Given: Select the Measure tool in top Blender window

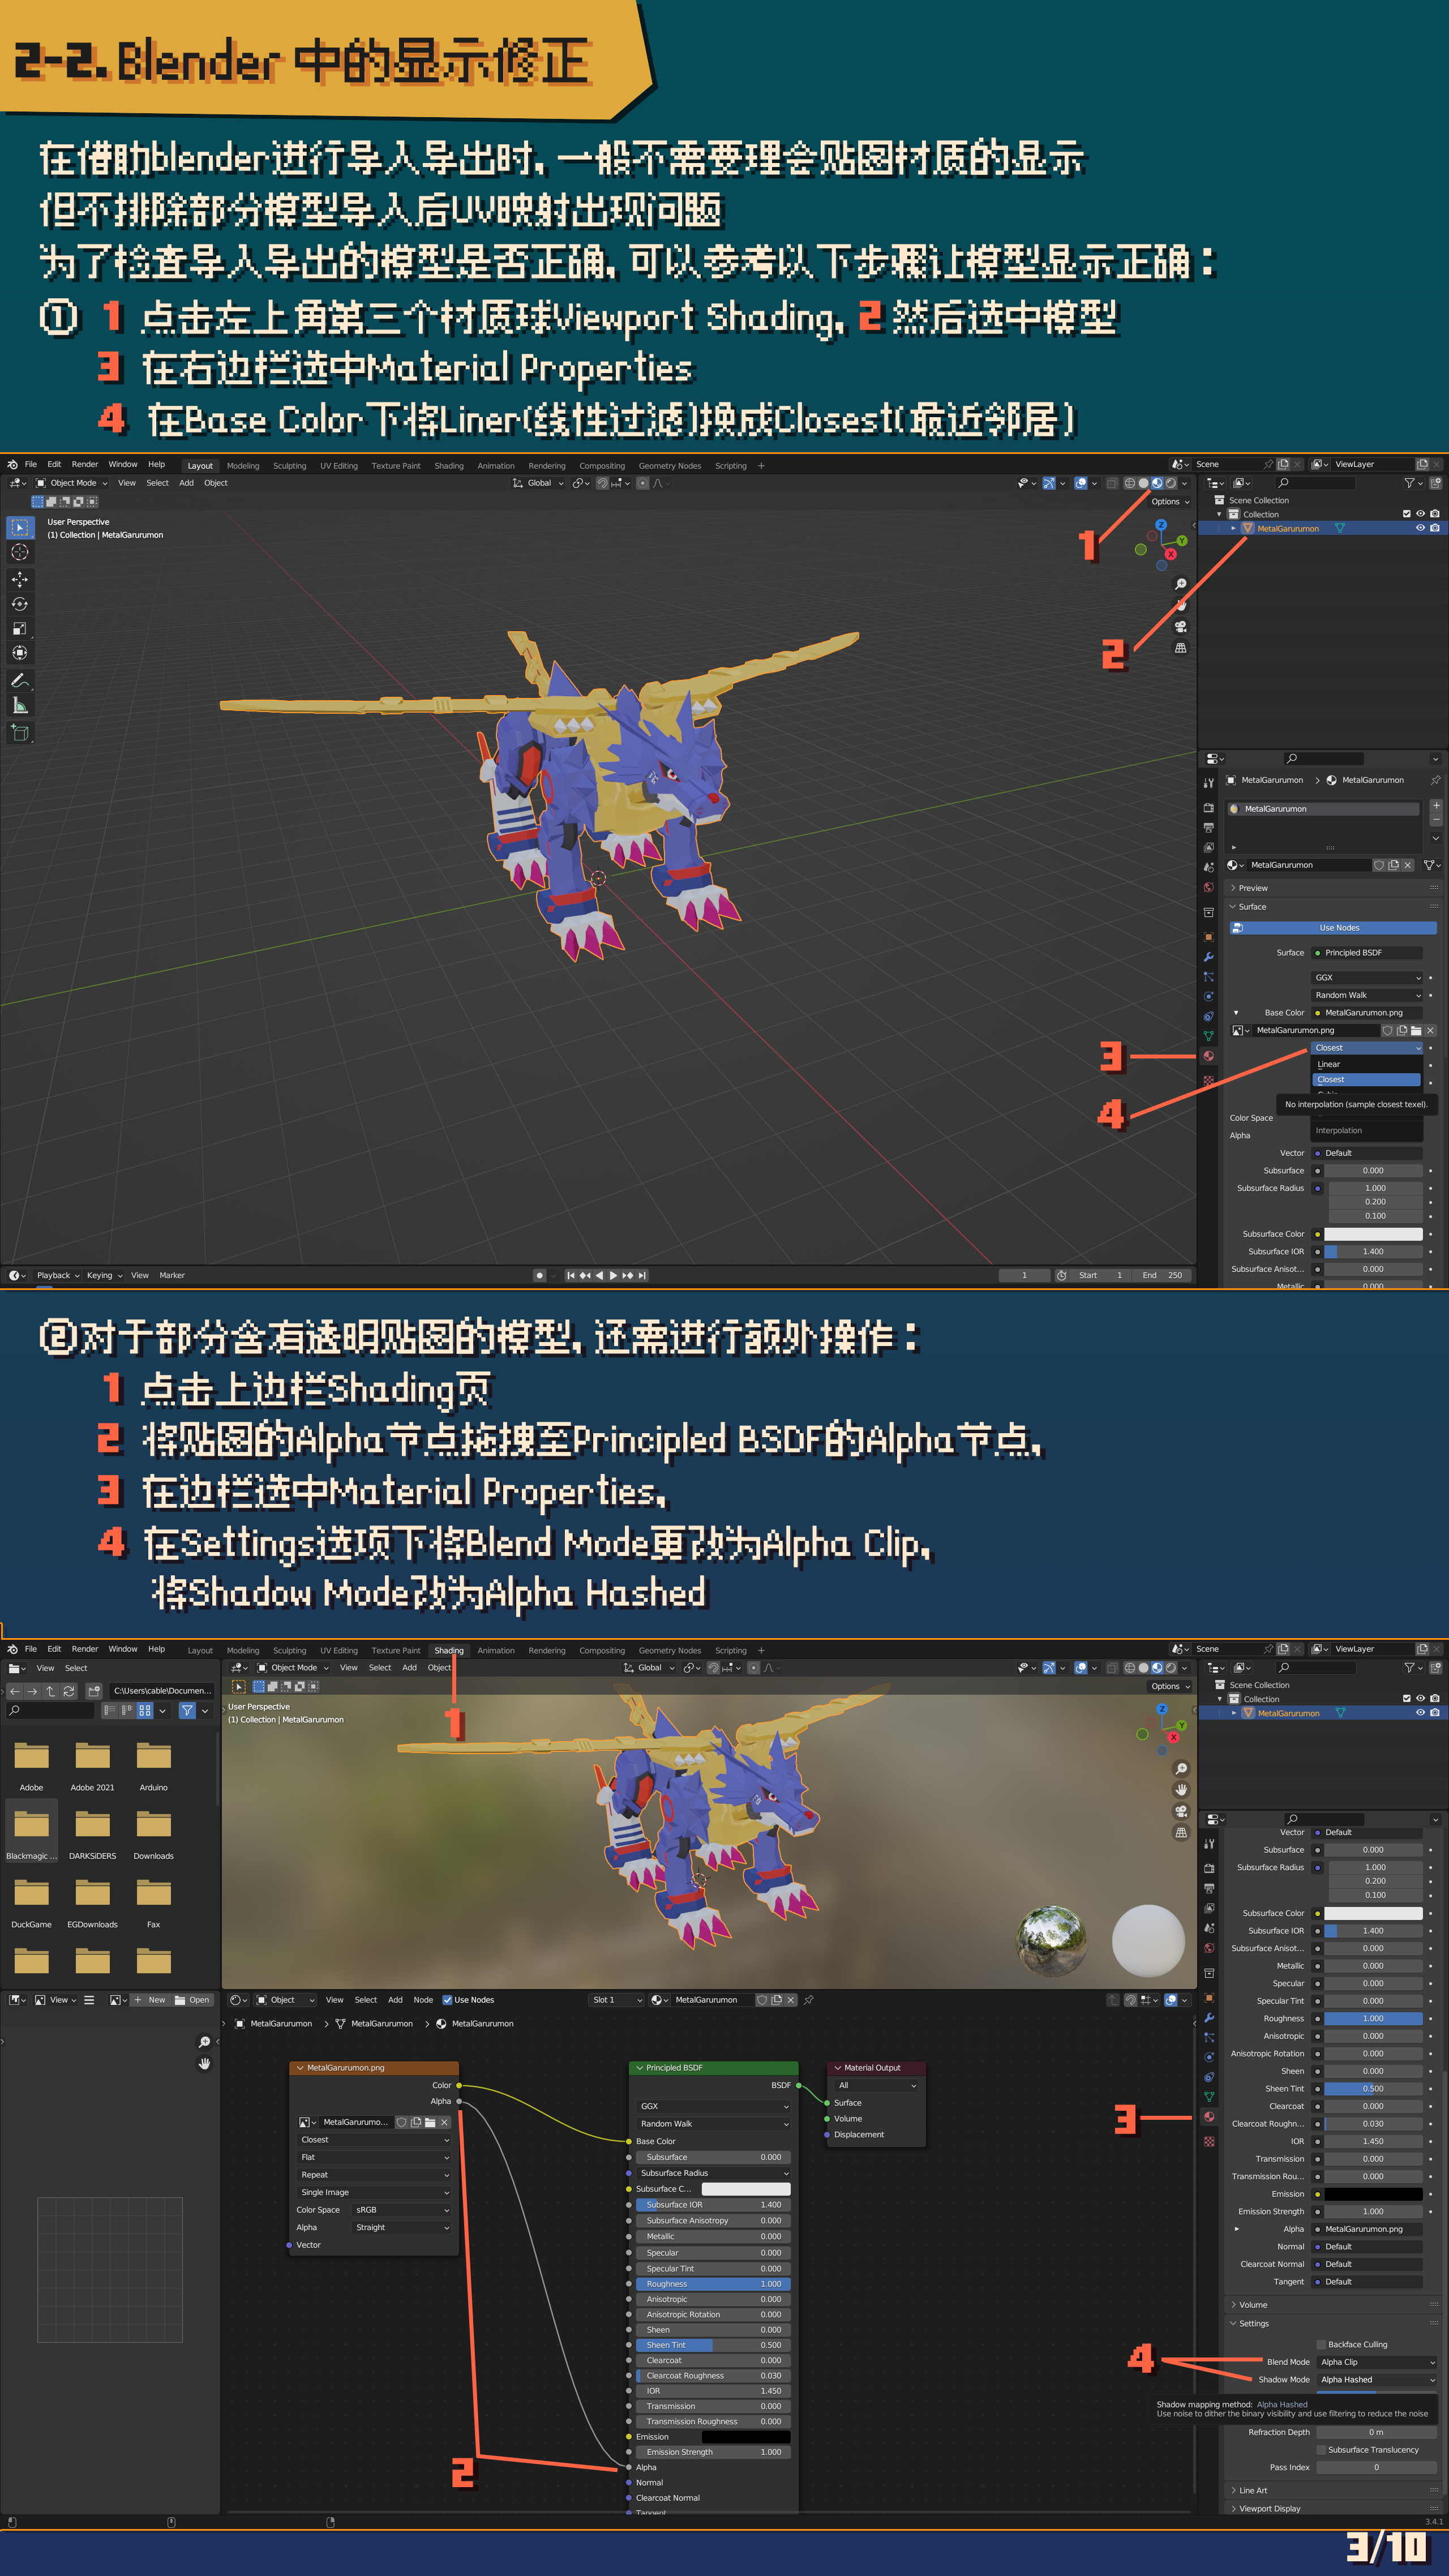Looking at the screenshot, I should coord(20,706).
